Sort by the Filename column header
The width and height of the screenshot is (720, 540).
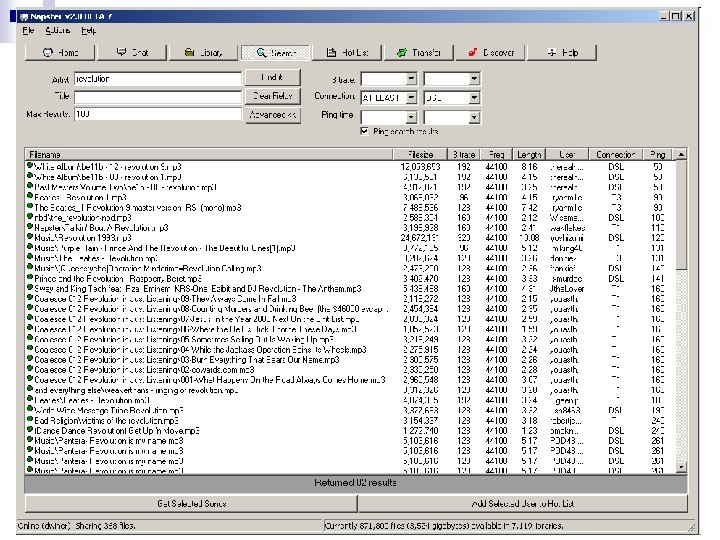coord(209,155)
